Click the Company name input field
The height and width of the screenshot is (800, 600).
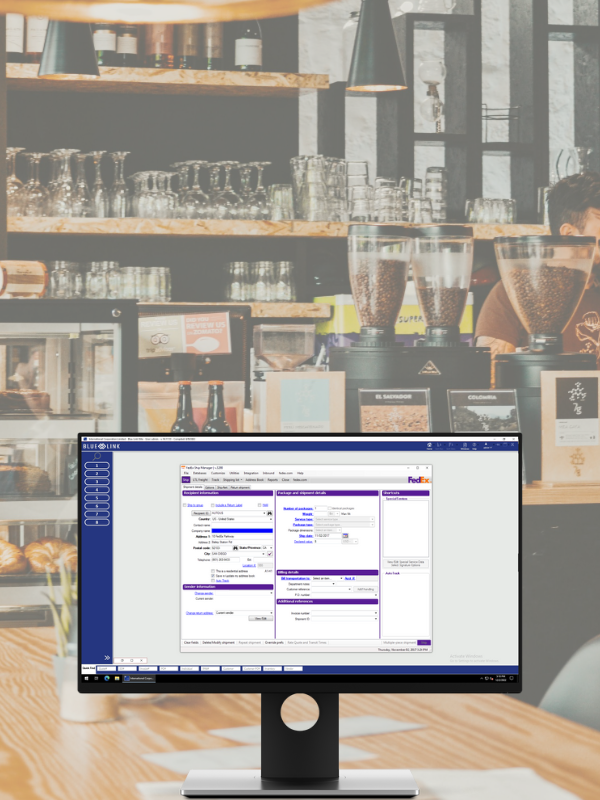click(241, 530)
